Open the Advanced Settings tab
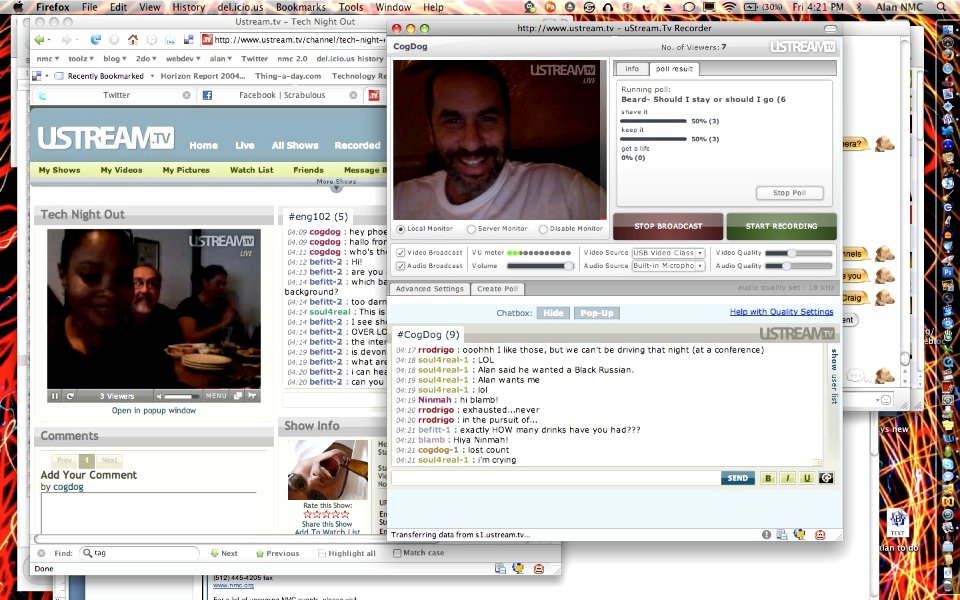The width and height of the screenshot is (960, 600). point(429,289)
